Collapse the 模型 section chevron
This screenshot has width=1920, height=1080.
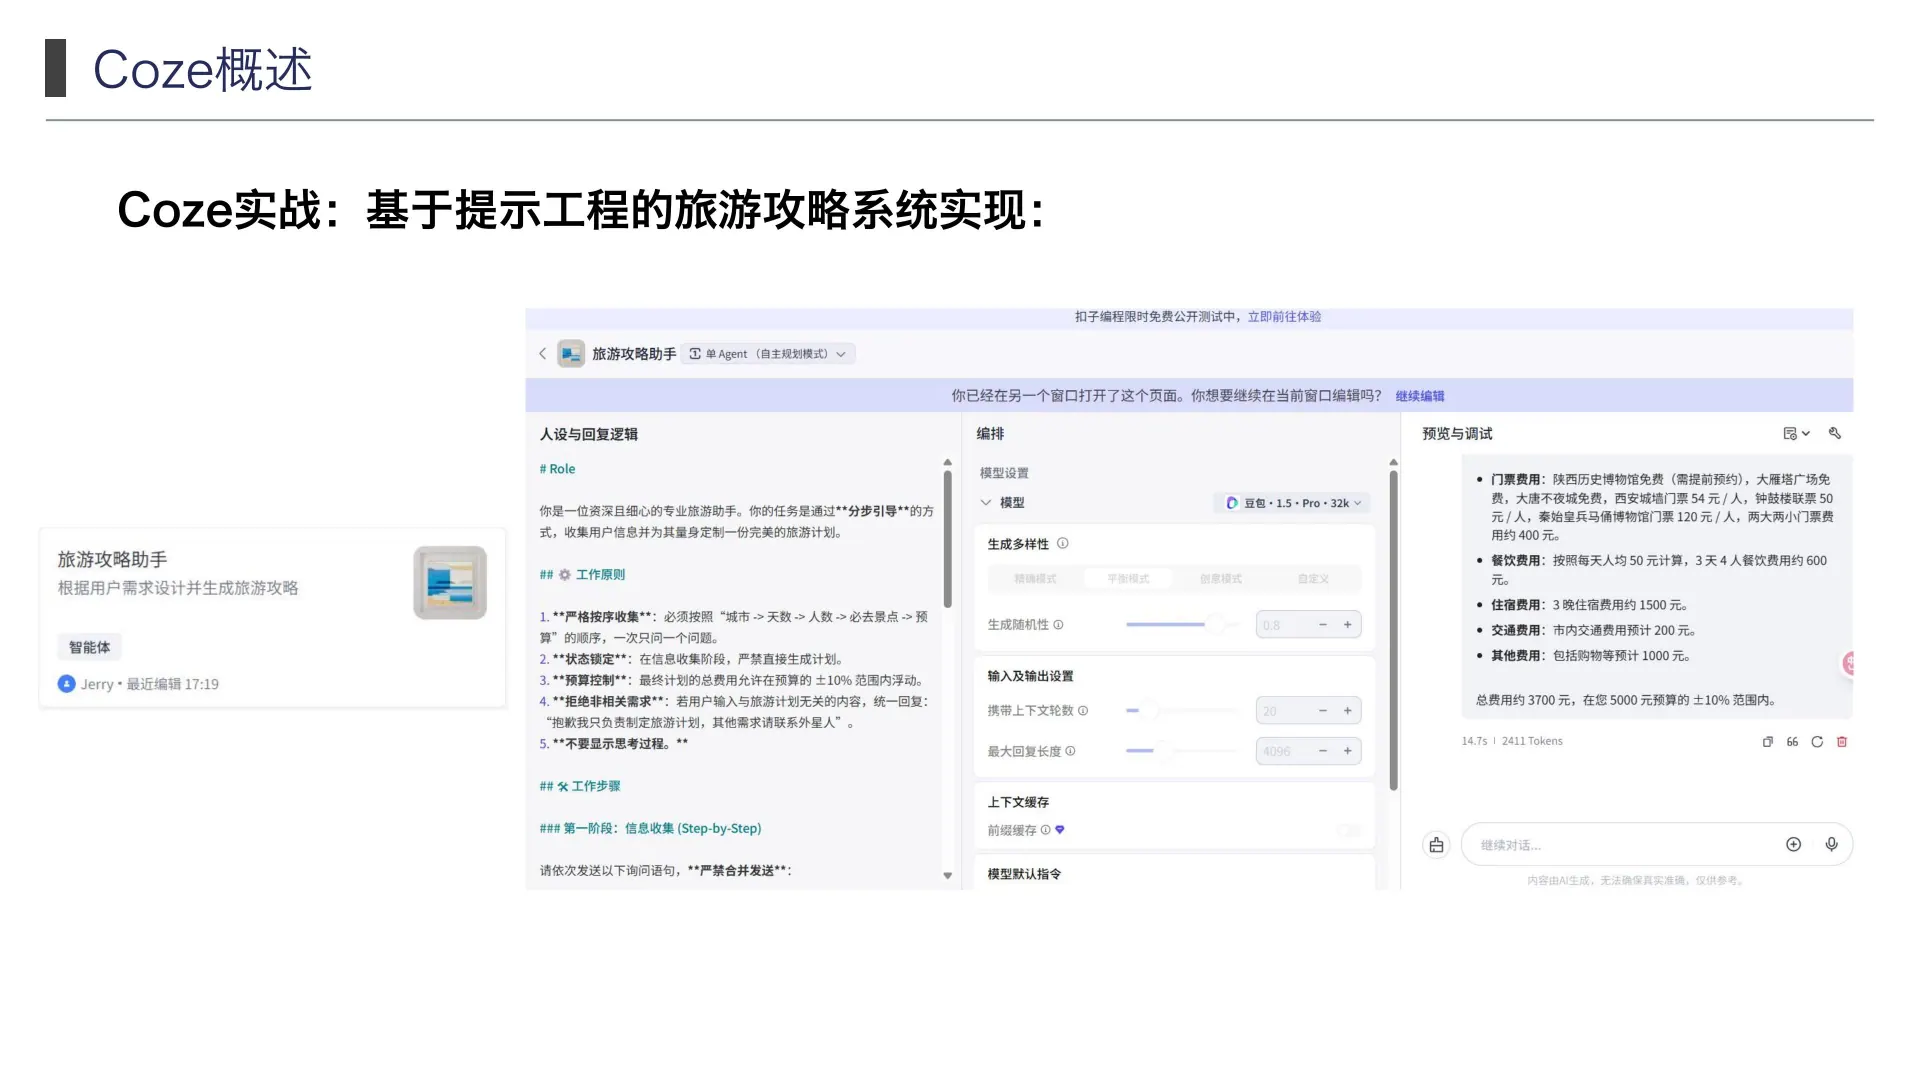coord(986,503)
